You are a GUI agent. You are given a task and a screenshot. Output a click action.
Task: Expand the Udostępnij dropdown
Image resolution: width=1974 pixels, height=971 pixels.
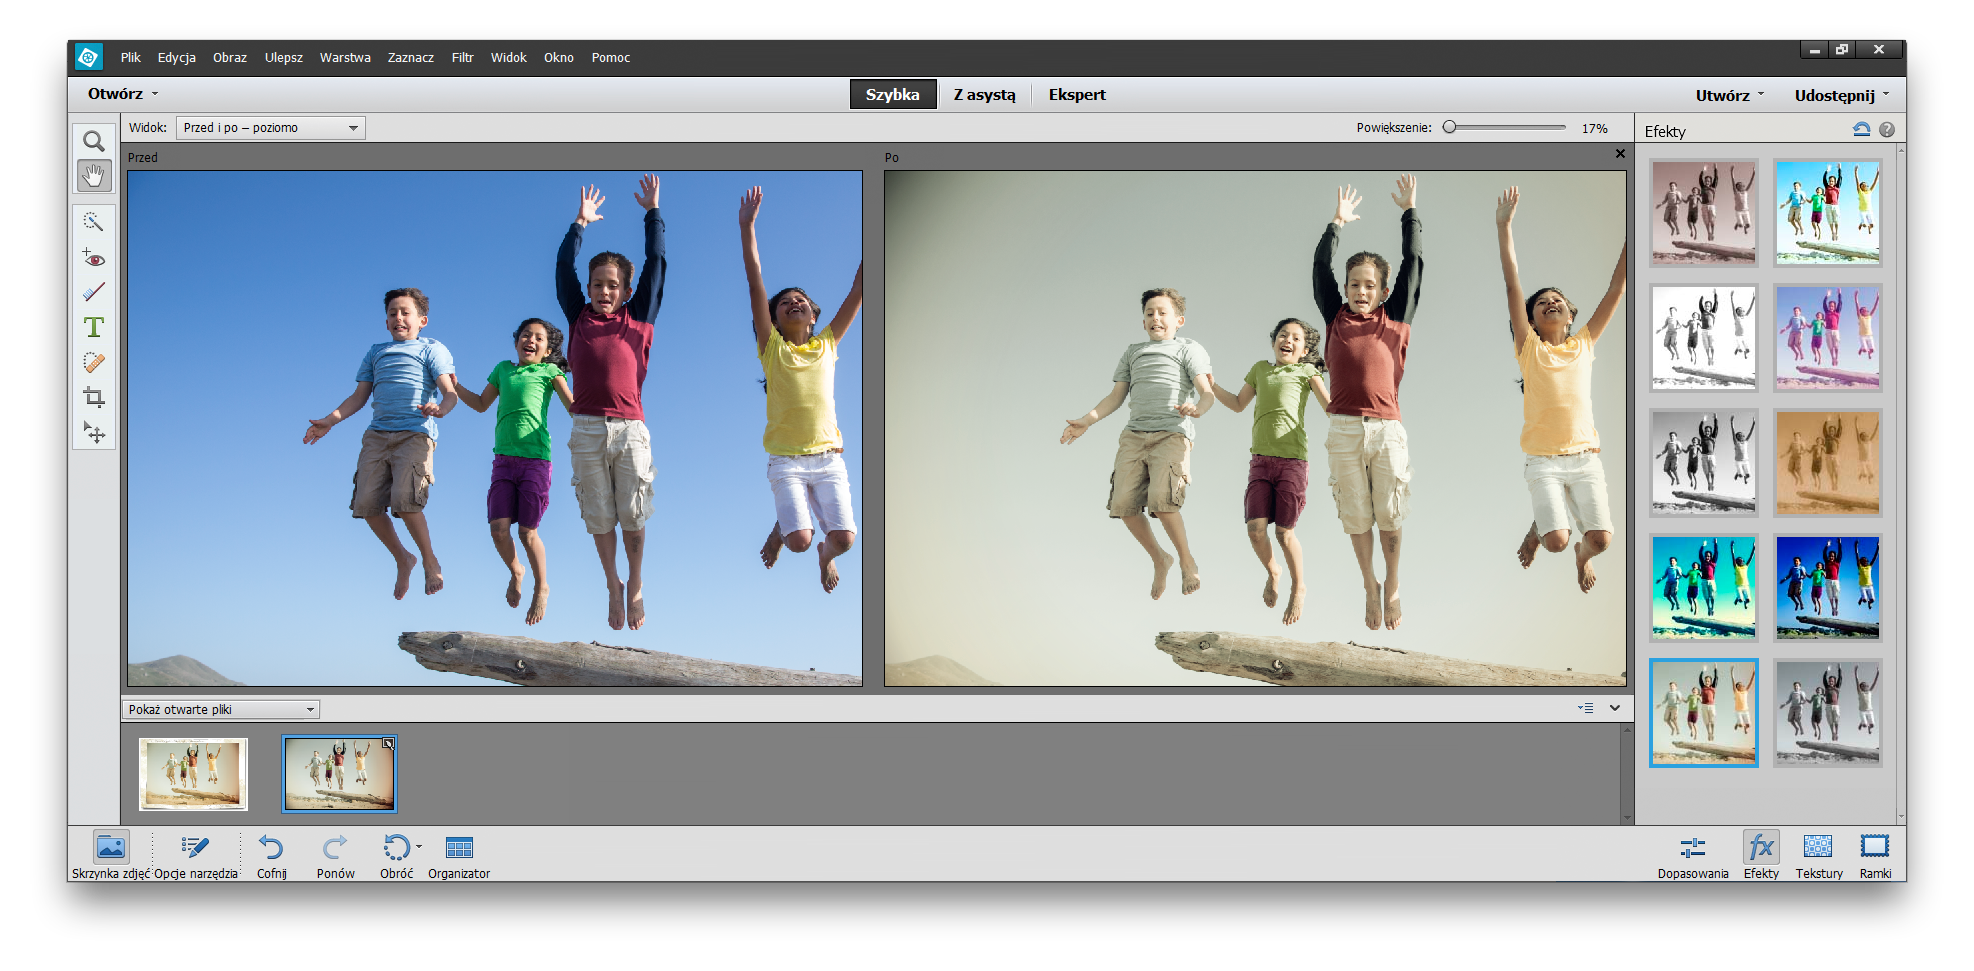[x=1842, y=95]
